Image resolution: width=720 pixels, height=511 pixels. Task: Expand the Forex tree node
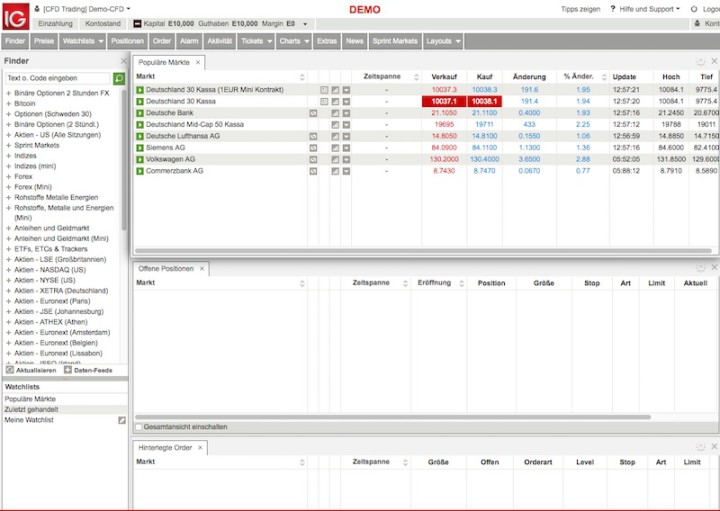point(8,177)
